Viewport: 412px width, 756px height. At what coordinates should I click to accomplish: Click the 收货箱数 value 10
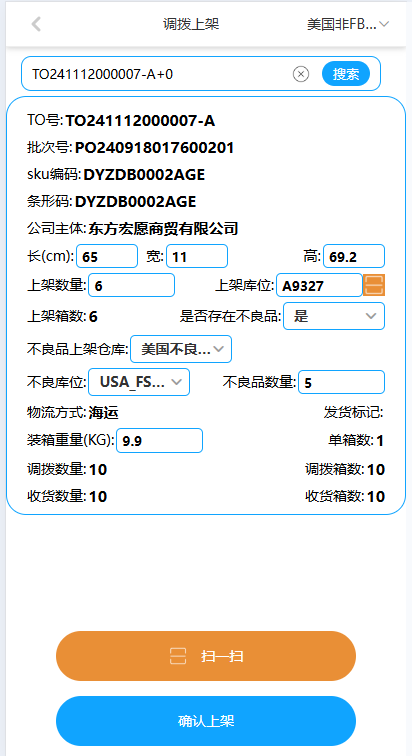(x=376, y=496)
